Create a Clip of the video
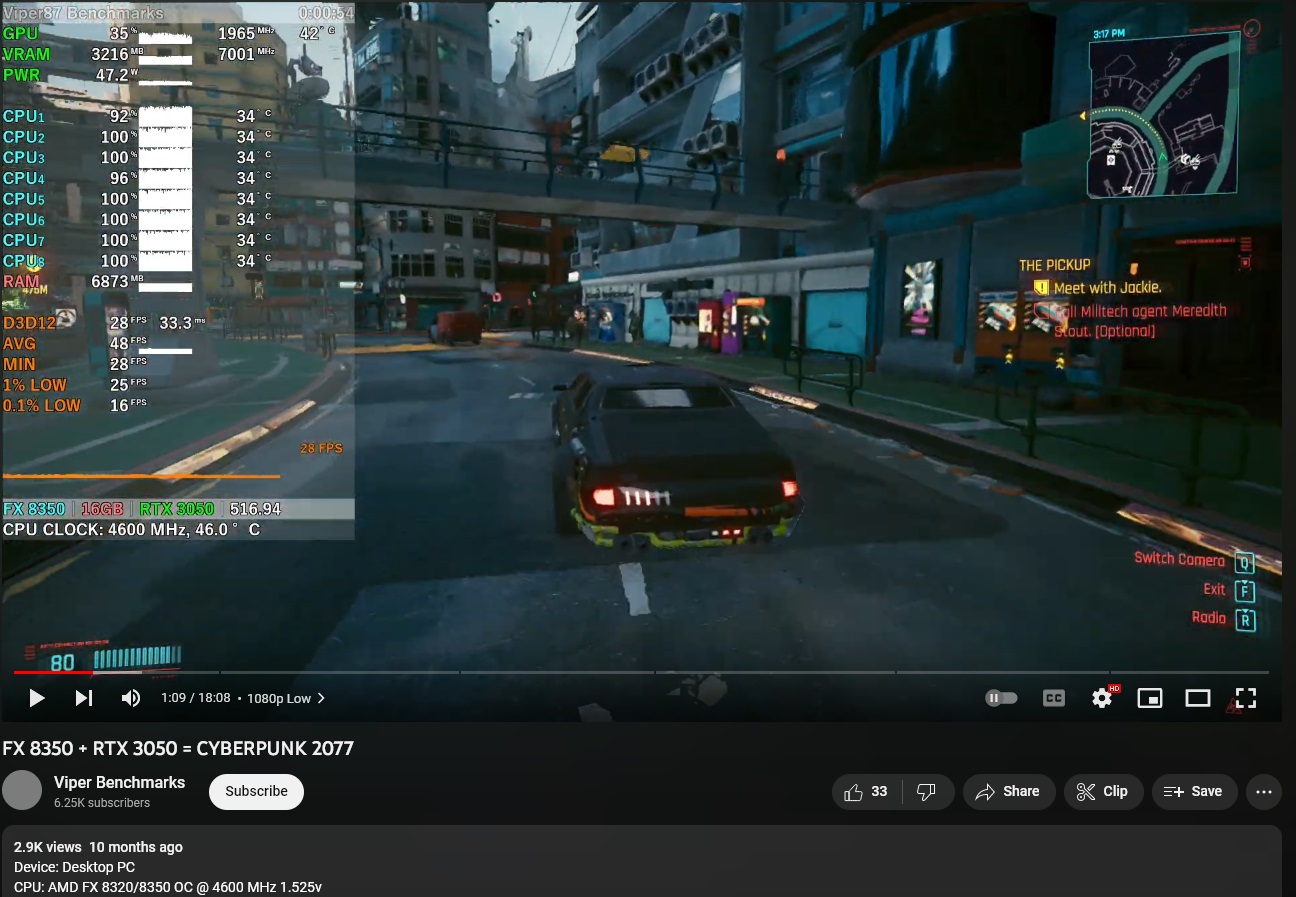This screenshot has width=1296, height=897. [1103, 791]
